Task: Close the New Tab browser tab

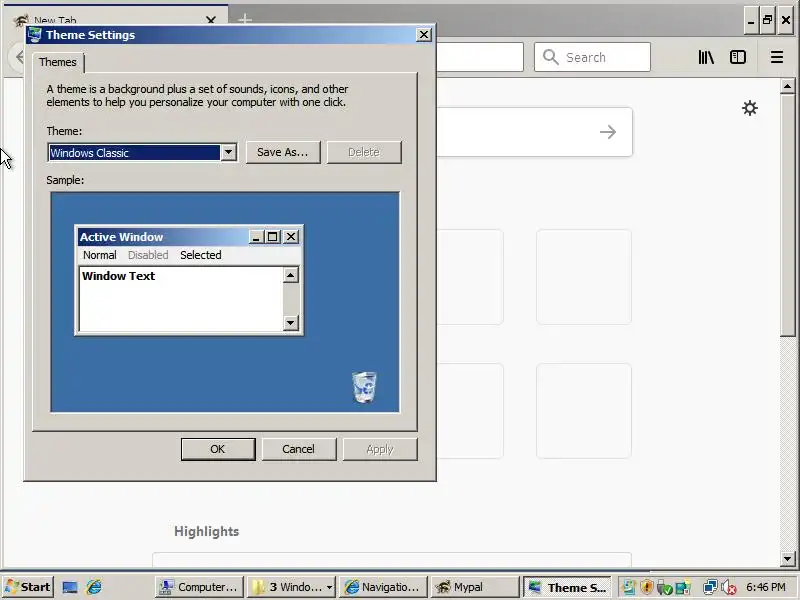Action: click(211, 20)
